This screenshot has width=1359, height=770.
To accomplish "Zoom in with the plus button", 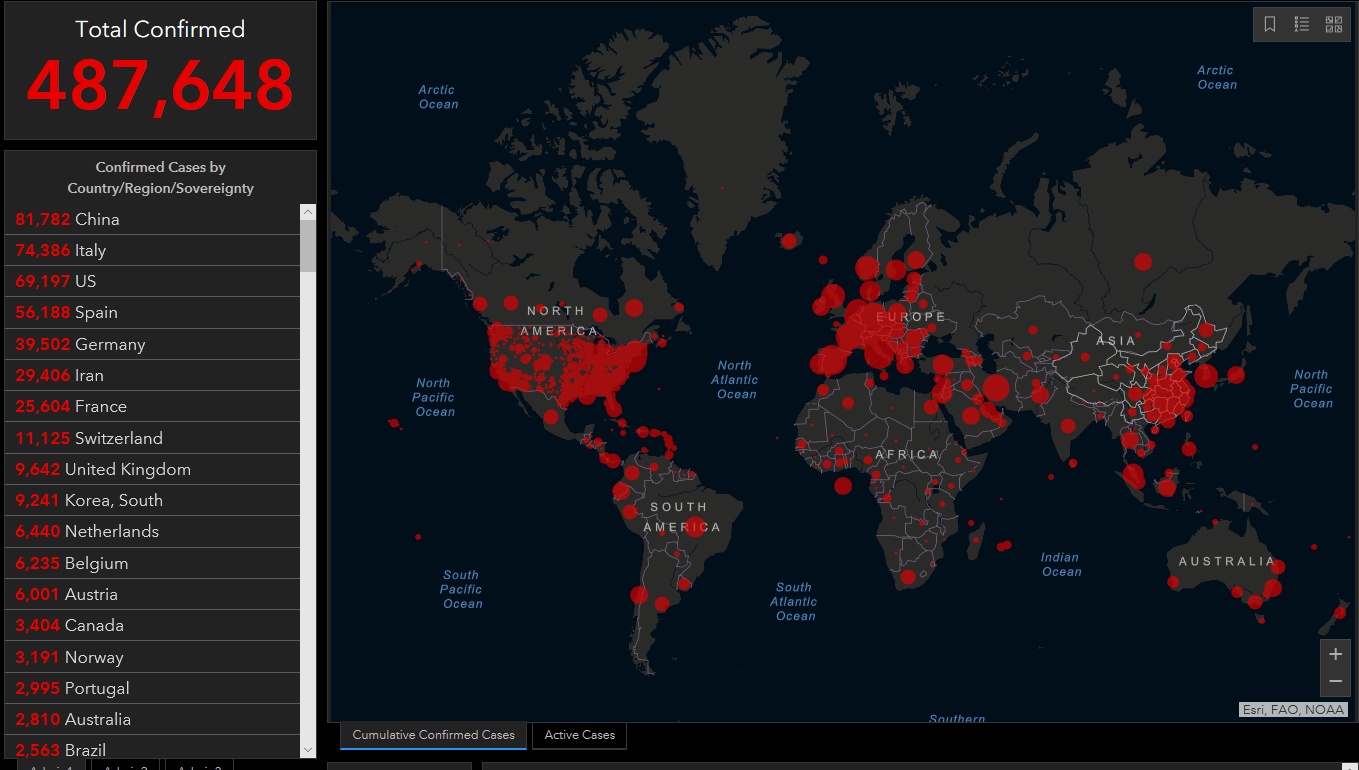I will (x=1335, y=655).
